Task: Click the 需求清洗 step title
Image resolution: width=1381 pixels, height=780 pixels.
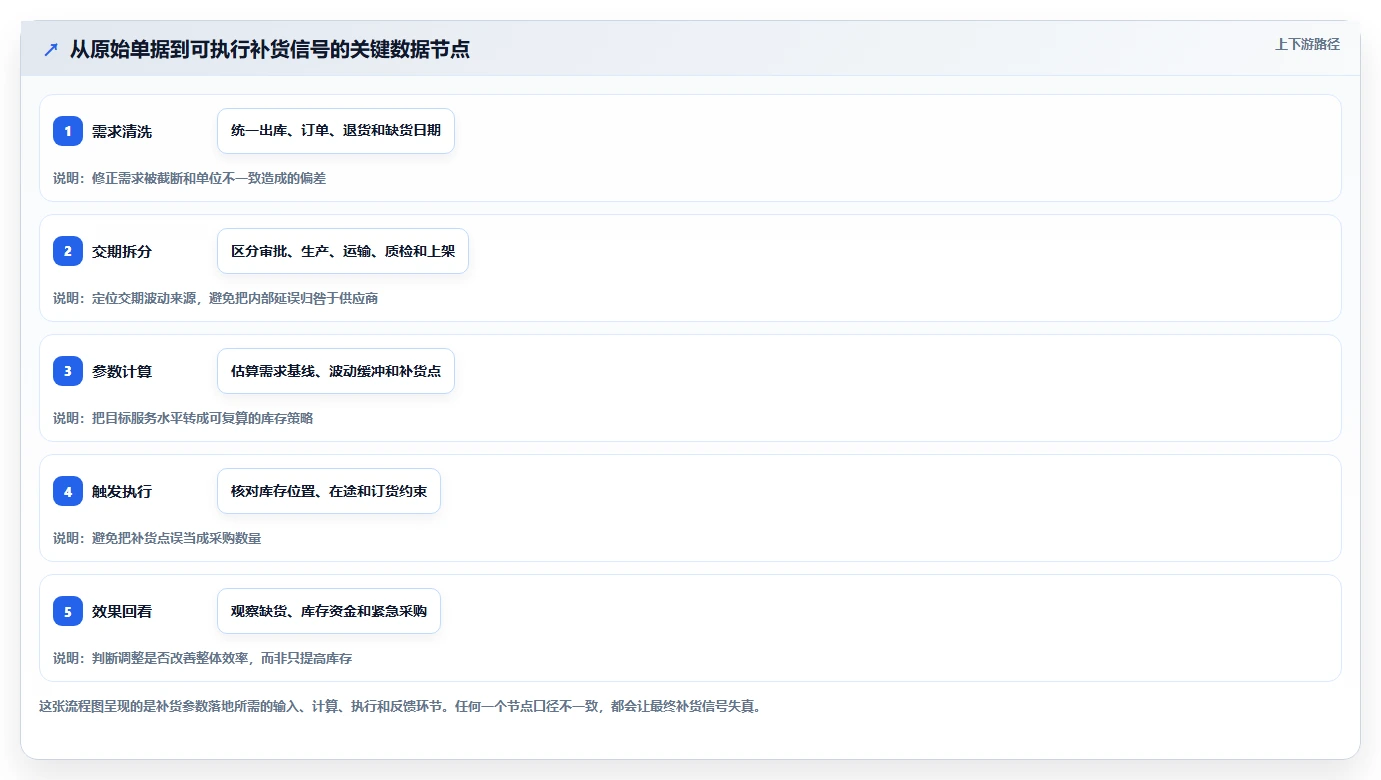Action: coord(122,131)
